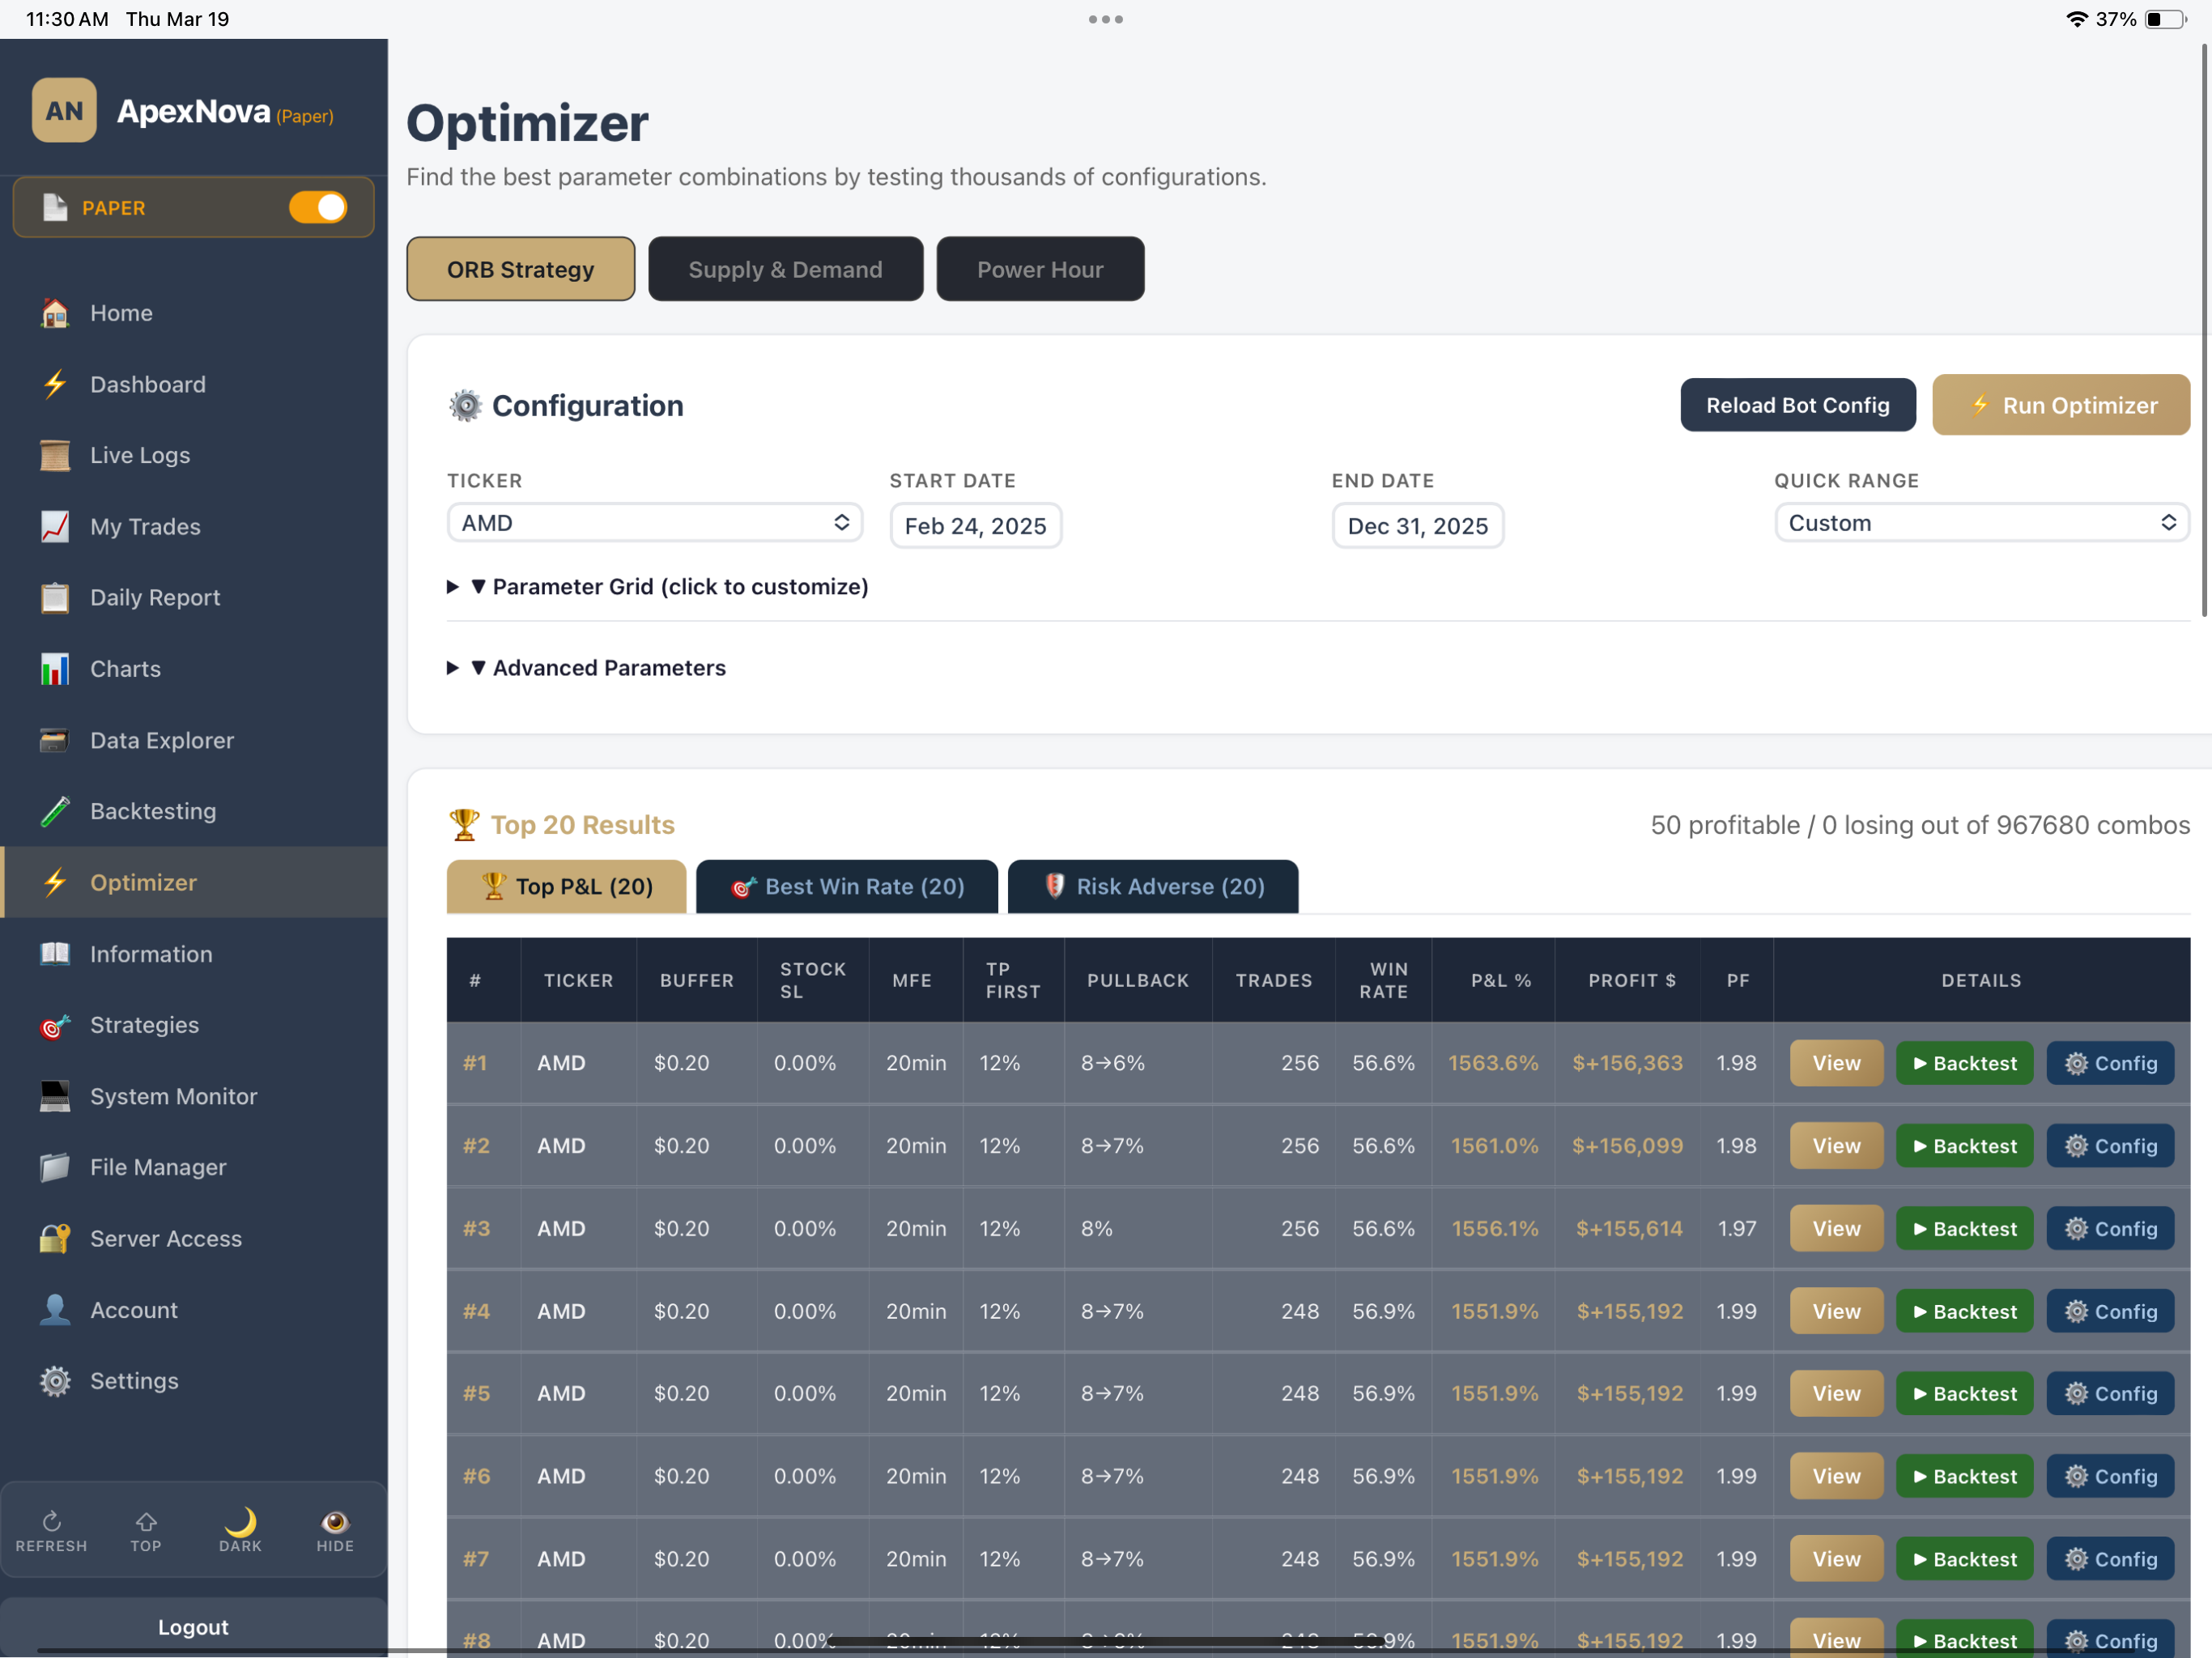Click the "$+156,099" profit value

tap(1628, 1146)
